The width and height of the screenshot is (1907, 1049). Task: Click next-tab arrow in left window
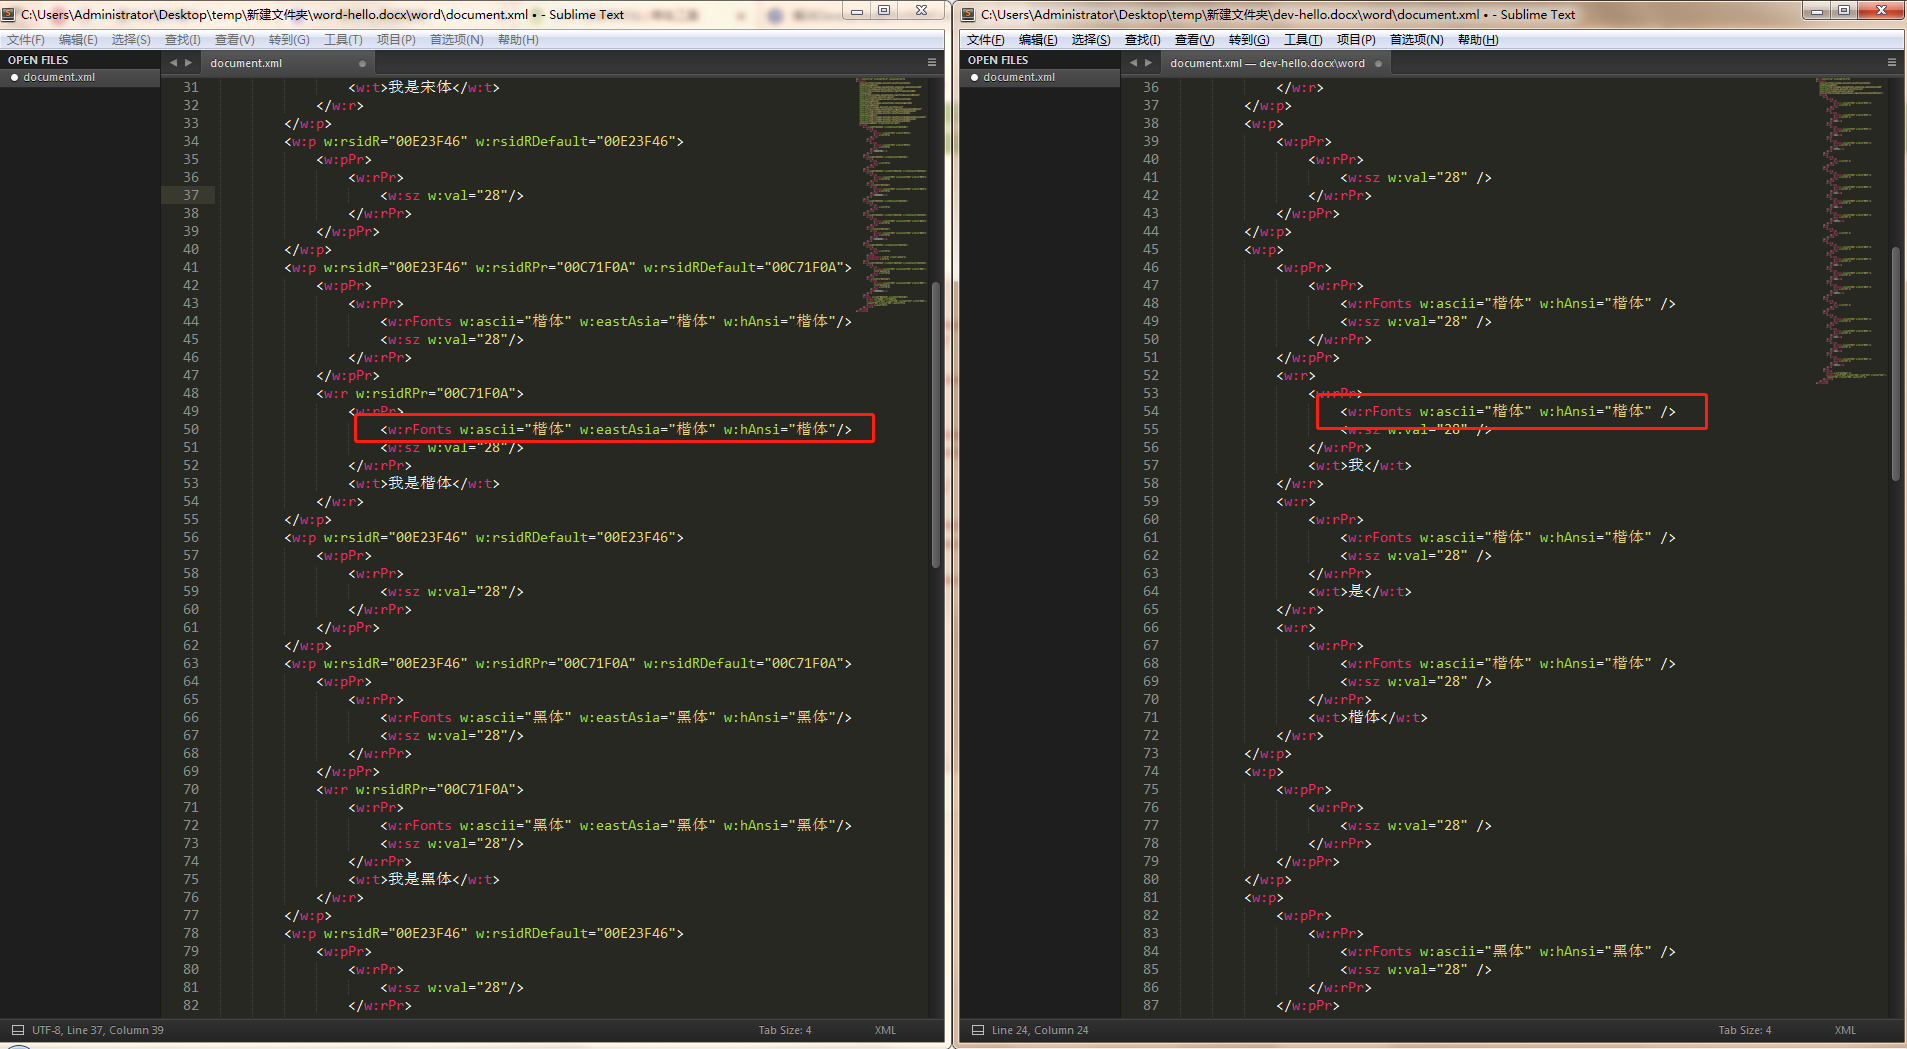click(188, 63)
